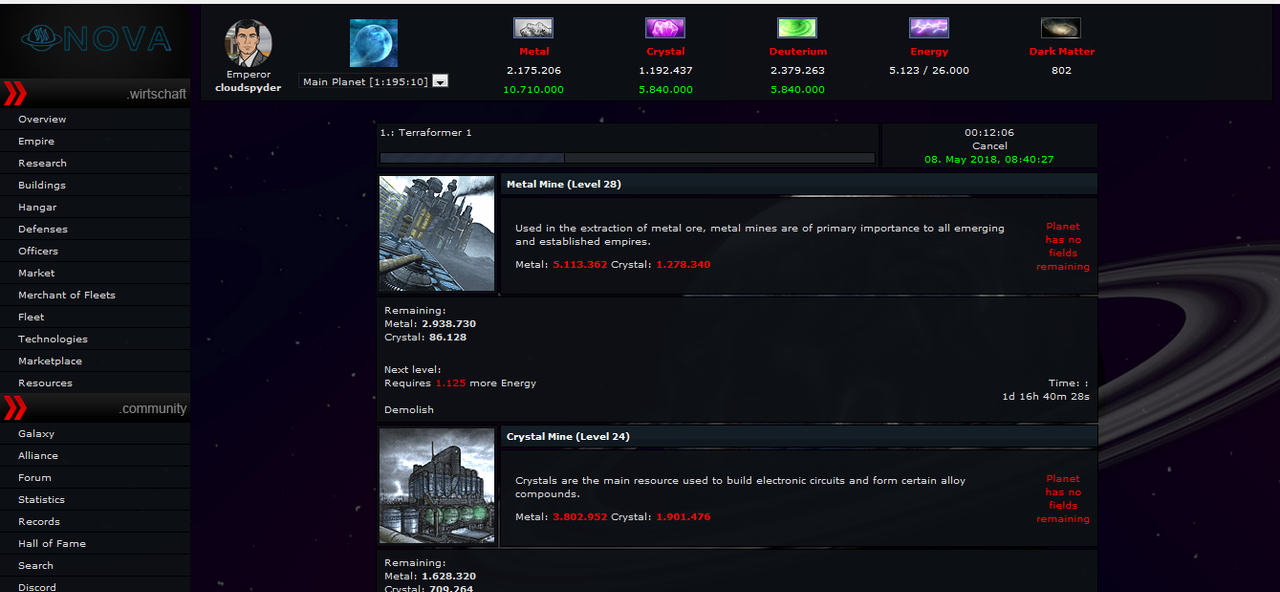This screenshot has height=592, width=1280.
Task: Cancel the Terraformer construction
Action: pyautogui.click(x=989, y=146)
